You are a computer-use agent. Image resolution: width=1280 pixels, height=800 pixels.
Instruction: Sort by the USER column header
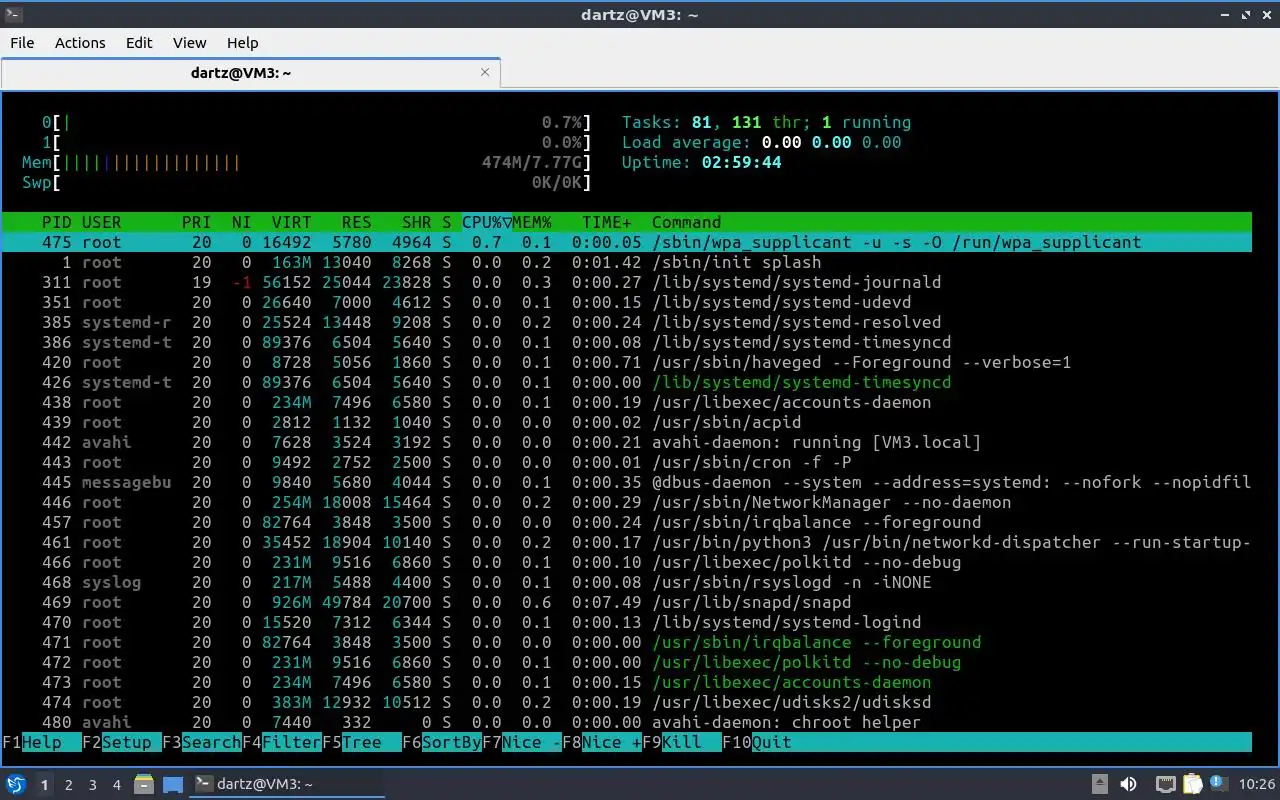tap(101, 222)
